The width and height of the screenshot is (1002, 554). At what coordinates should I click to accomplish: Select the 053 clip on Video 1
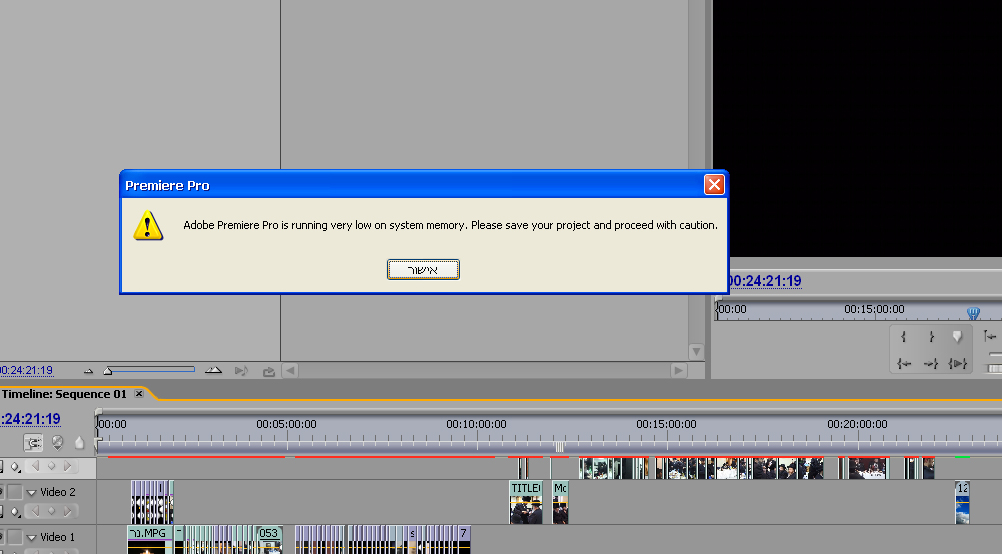[269, 540]
